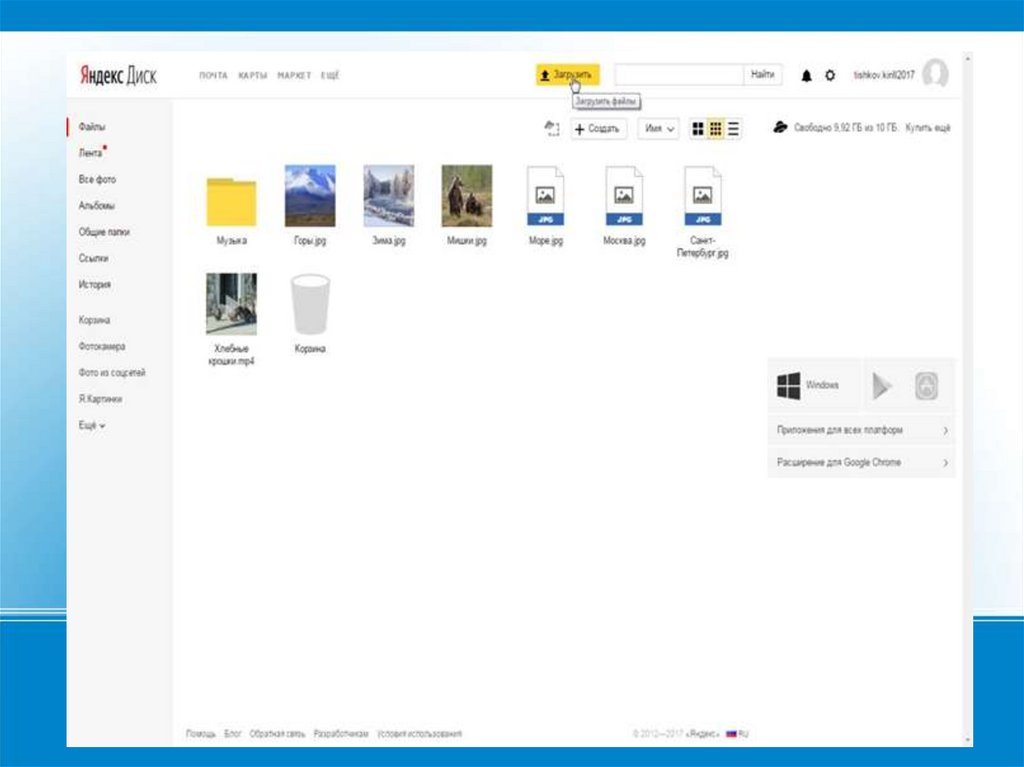Select Фото из соцсетей in the sidebar
Image resolution: width=1024 pixels, height=767 pixels.
112,372
